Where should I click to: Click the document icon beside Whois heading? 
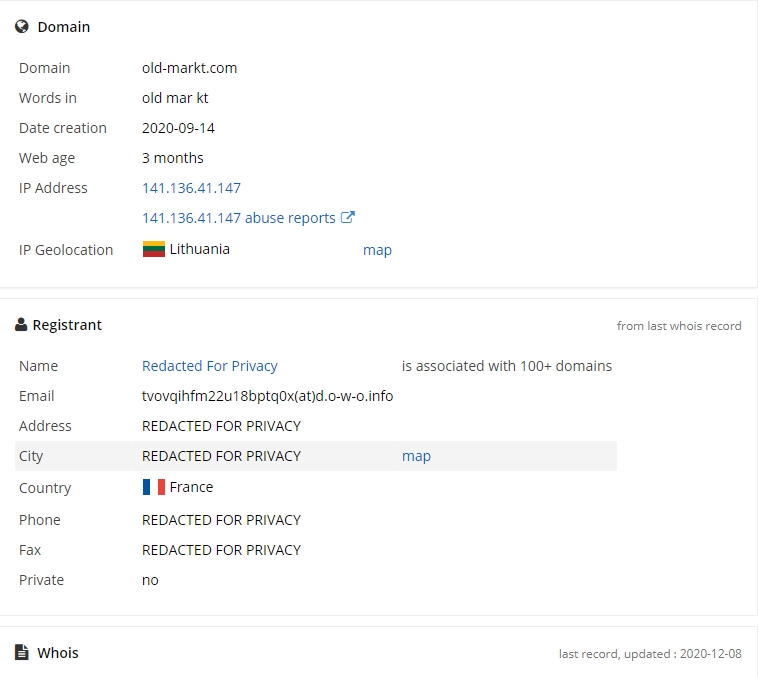[x=21, y=652]
